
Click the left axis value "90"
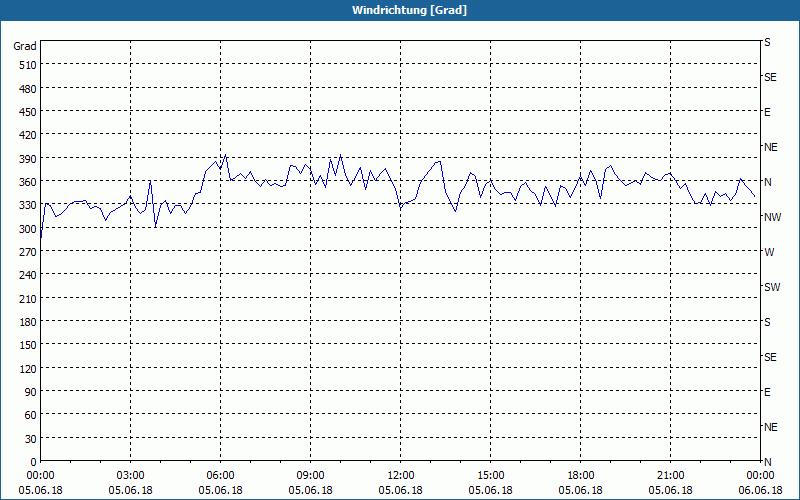[x=31, y=392]
